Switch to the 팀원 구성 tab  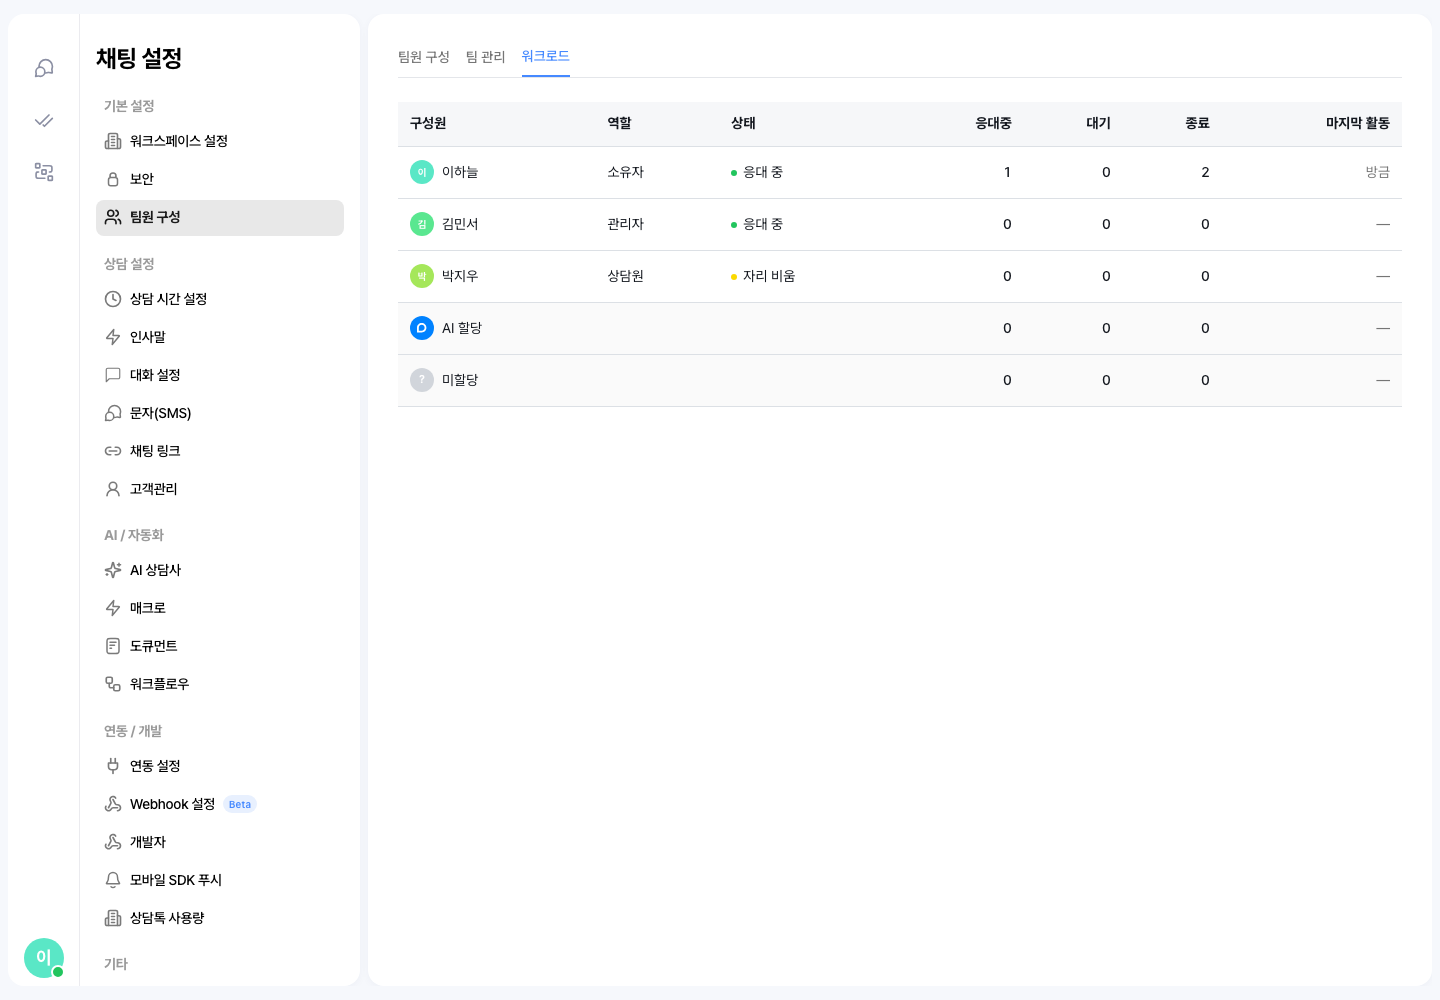[424, 57]
